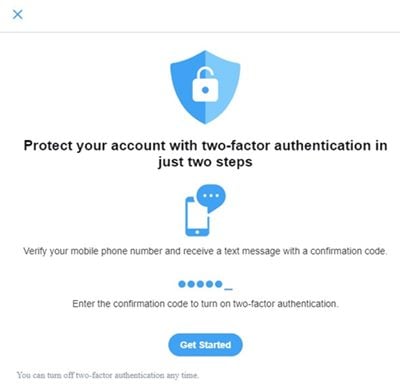Start setup with the Get Started button
This screenshot has height=392, width=400.
tap(205, 345)
